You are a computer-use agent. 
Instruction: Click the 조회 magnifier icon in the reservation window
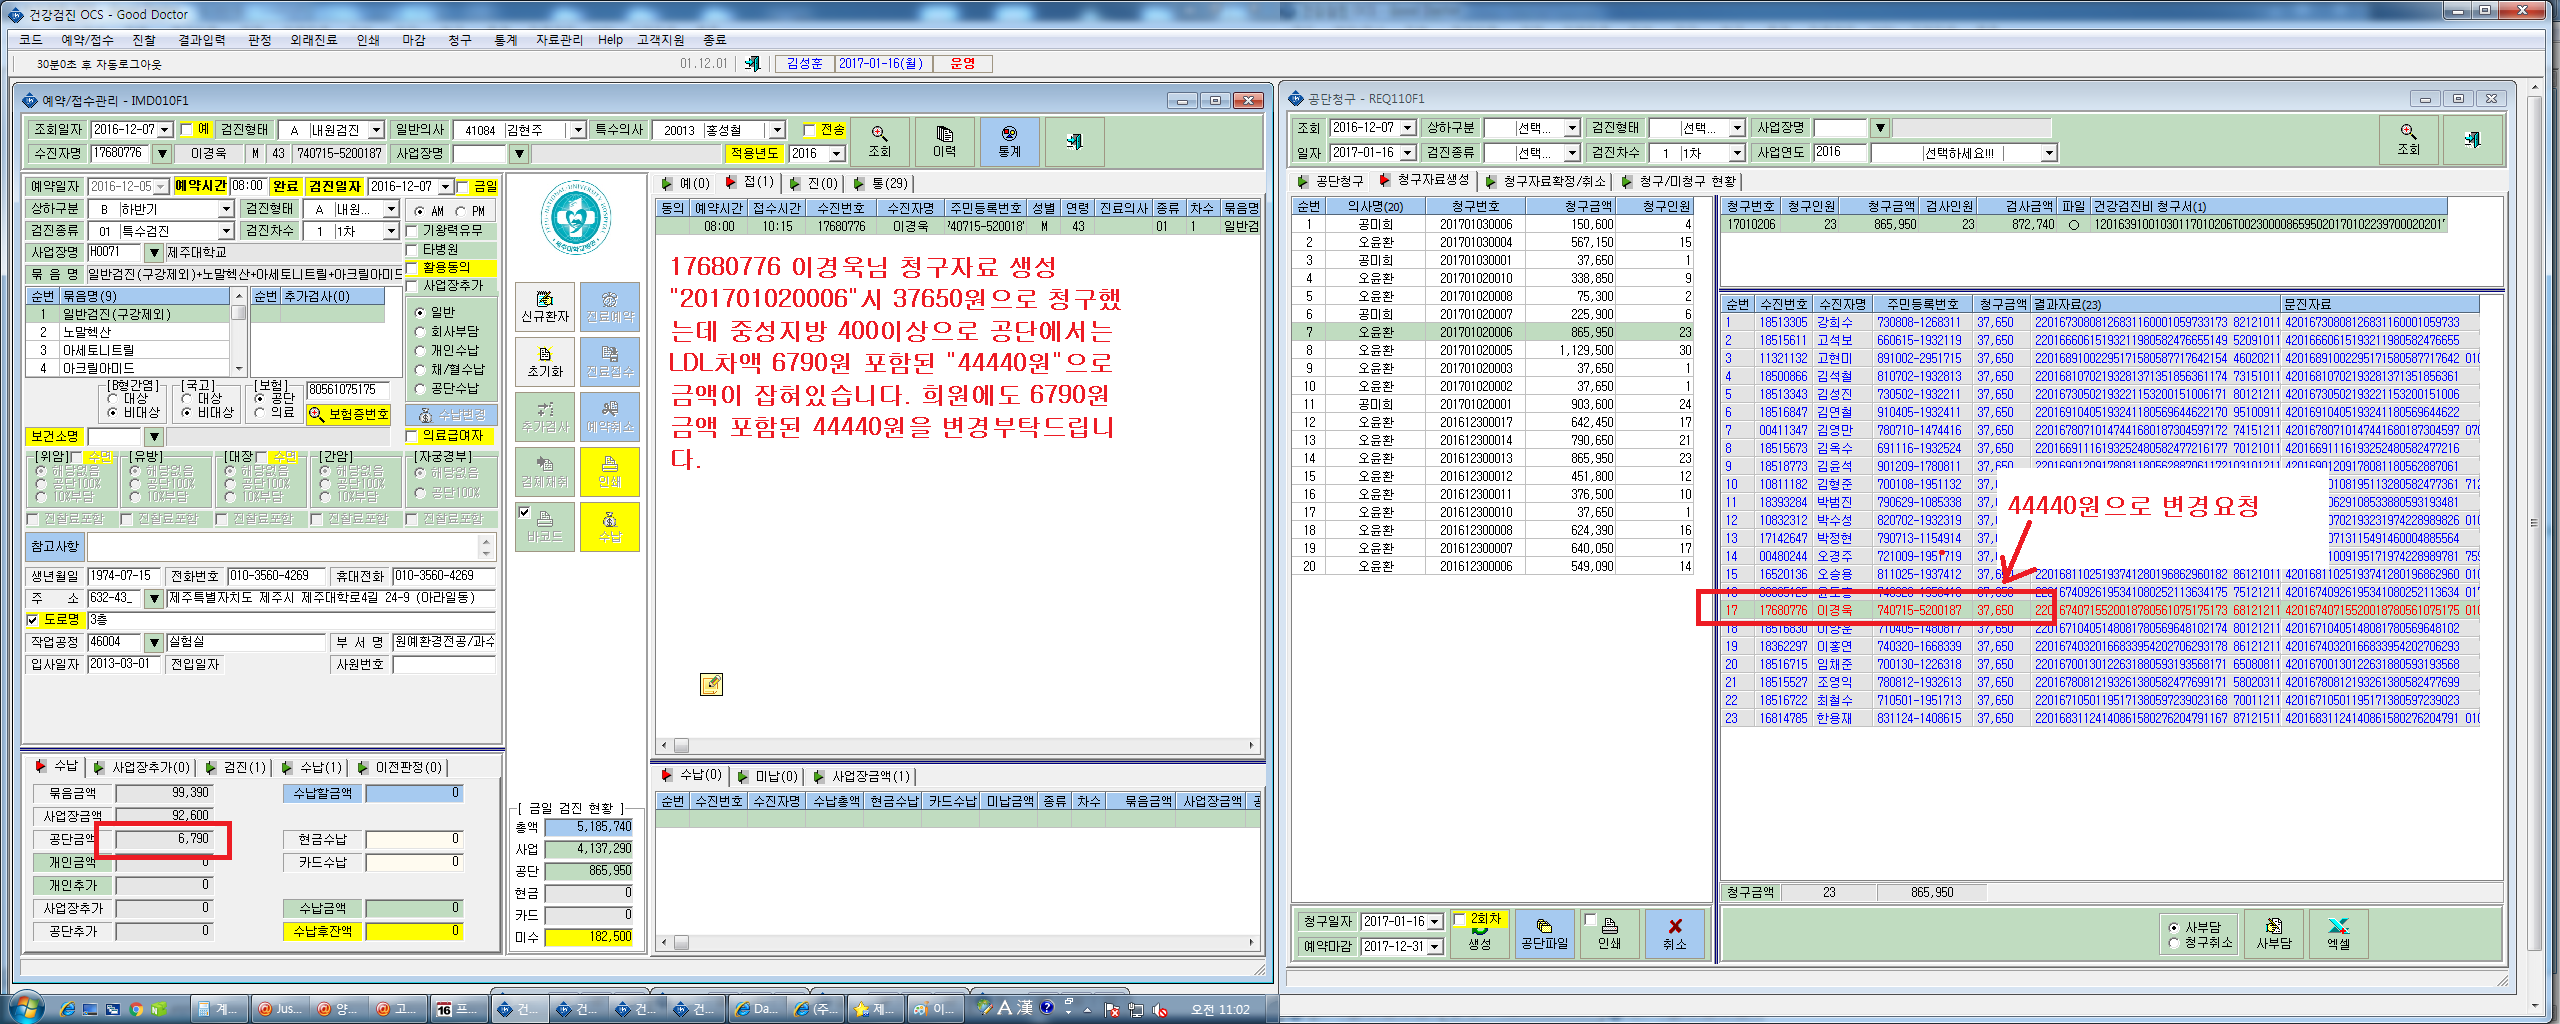click(x=879, y=141)
